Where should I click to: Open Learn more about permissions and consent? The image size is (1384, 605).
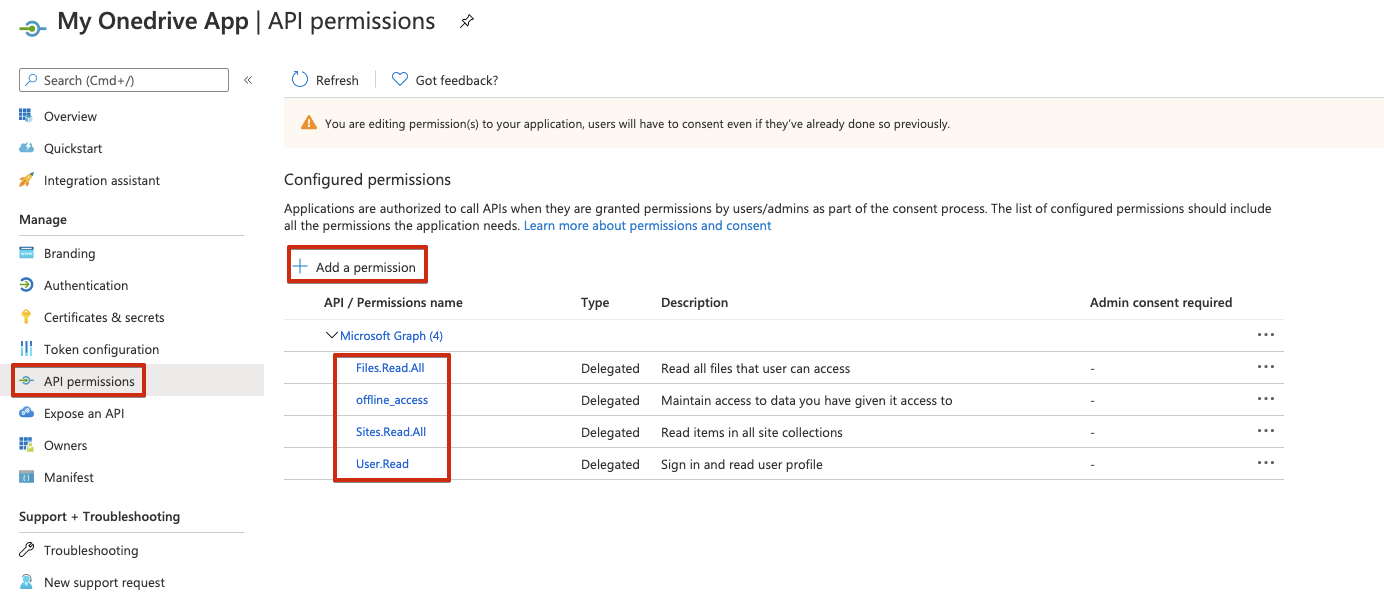tap(647, 226)
